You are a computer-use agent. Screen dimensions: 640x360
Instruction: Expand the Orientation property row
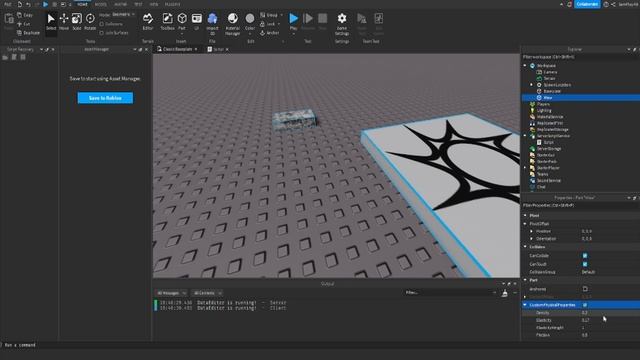tap(531, 239)
